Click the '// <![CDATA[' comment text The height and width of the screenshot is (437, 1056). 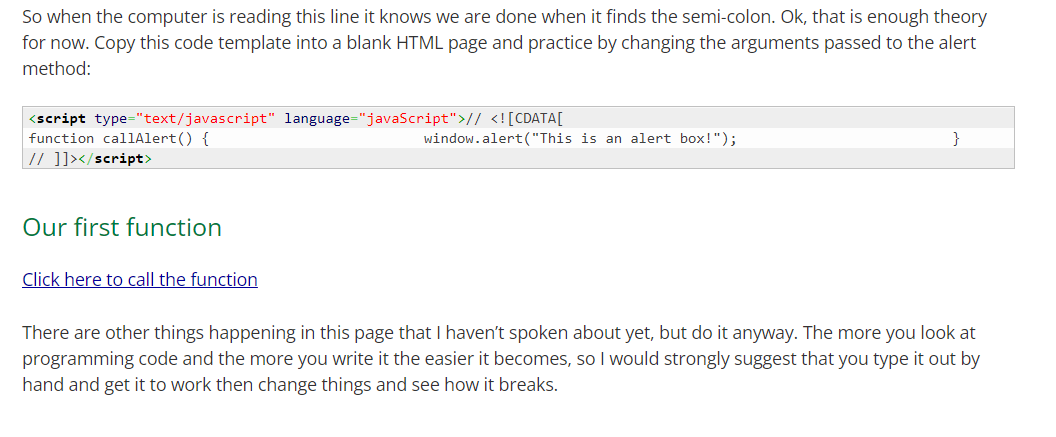pyautogui.click(x=515, y=119)
